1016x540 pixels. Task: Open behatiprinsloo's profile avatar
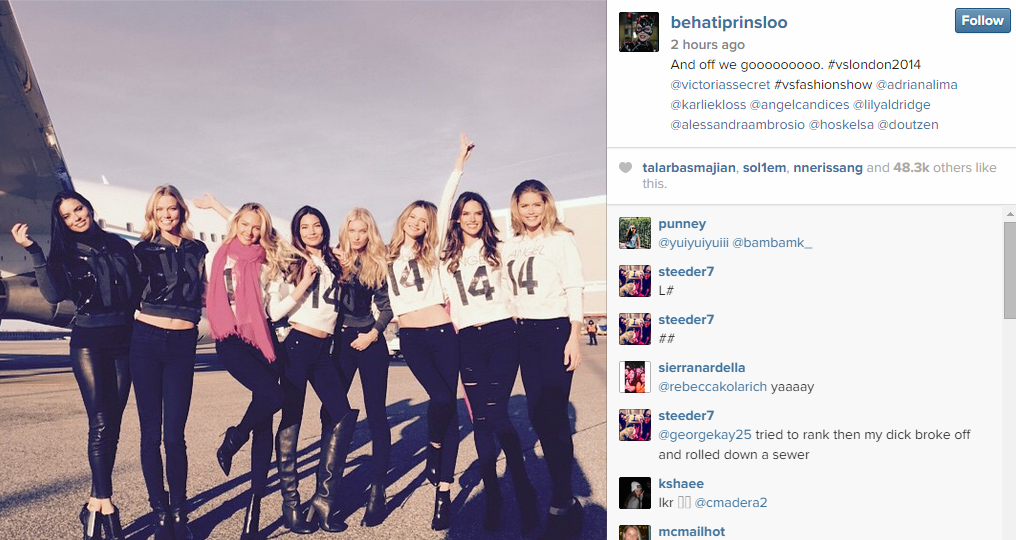(639, 32)
